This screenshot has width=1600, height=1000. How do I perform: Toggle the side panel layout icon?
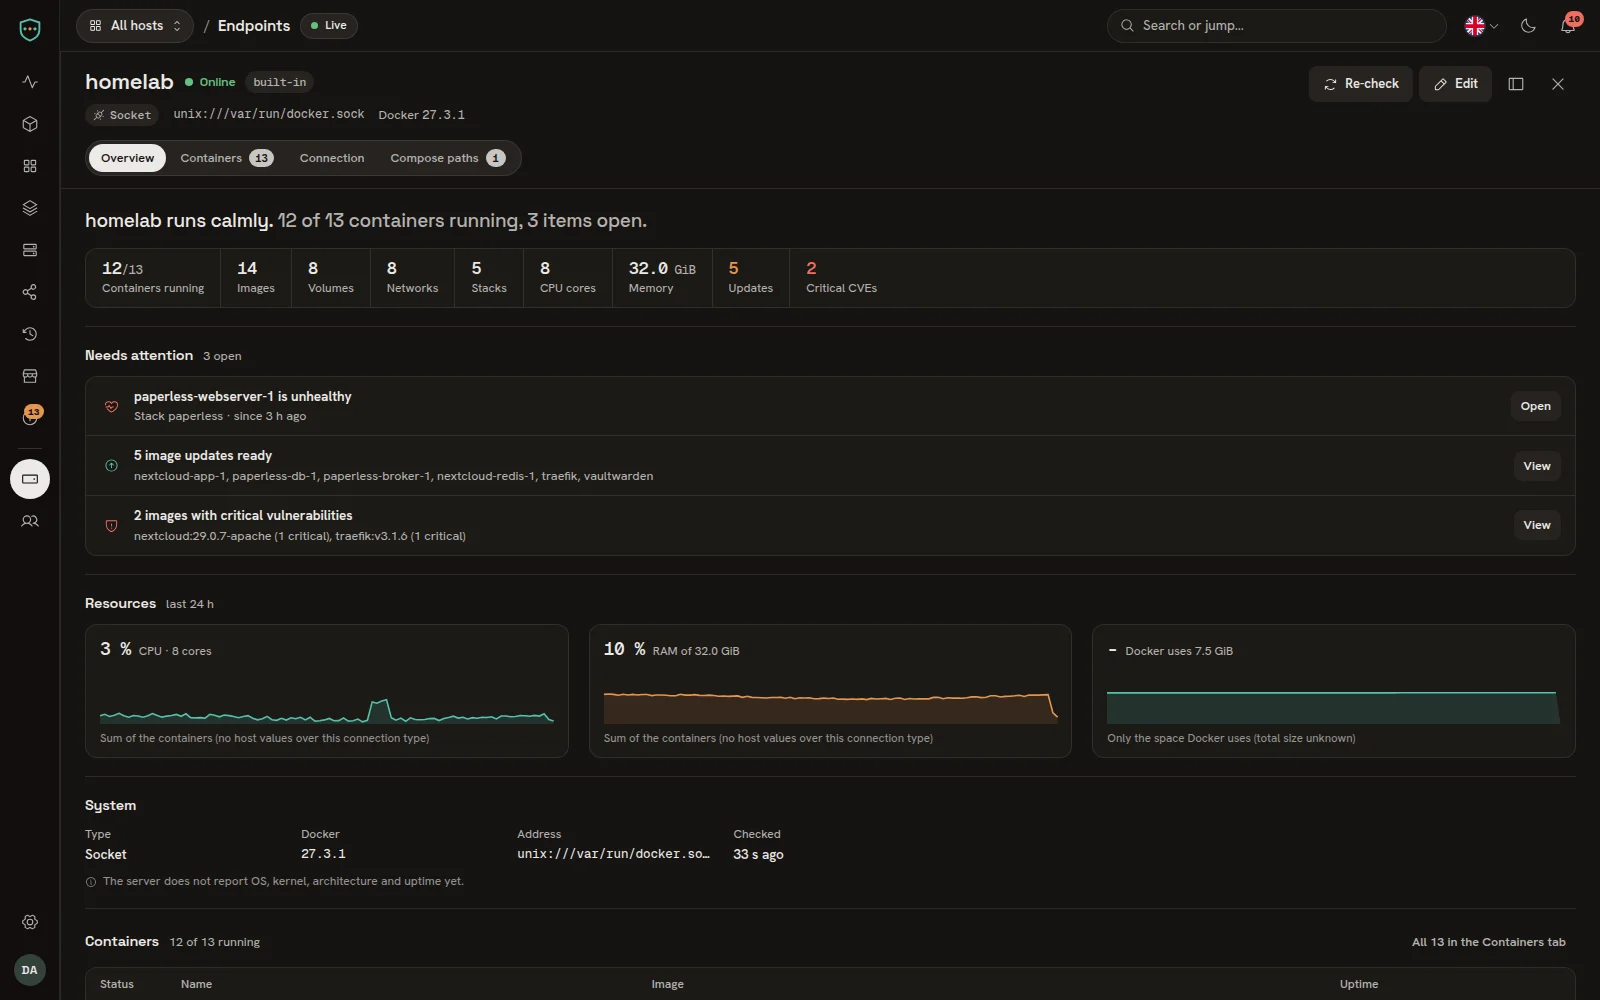click(x=1516, y=84)
